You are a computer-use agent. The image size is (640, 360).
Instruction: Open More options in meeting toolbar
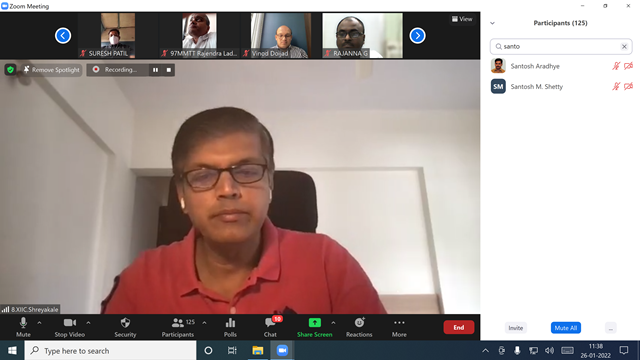click(399, 327)
